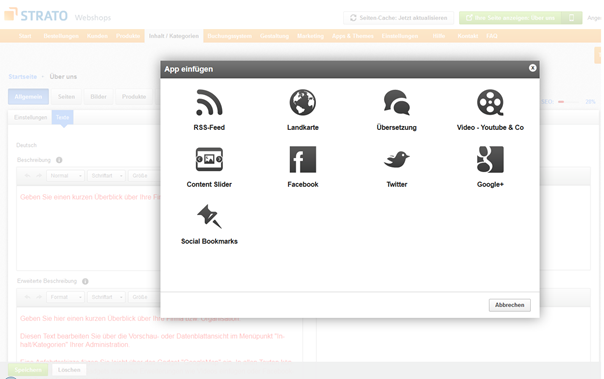Viewport: 604px width, 379px height.
Task: Open the Inhalt / Kategorien menu
Action: (x=174, y=36)
